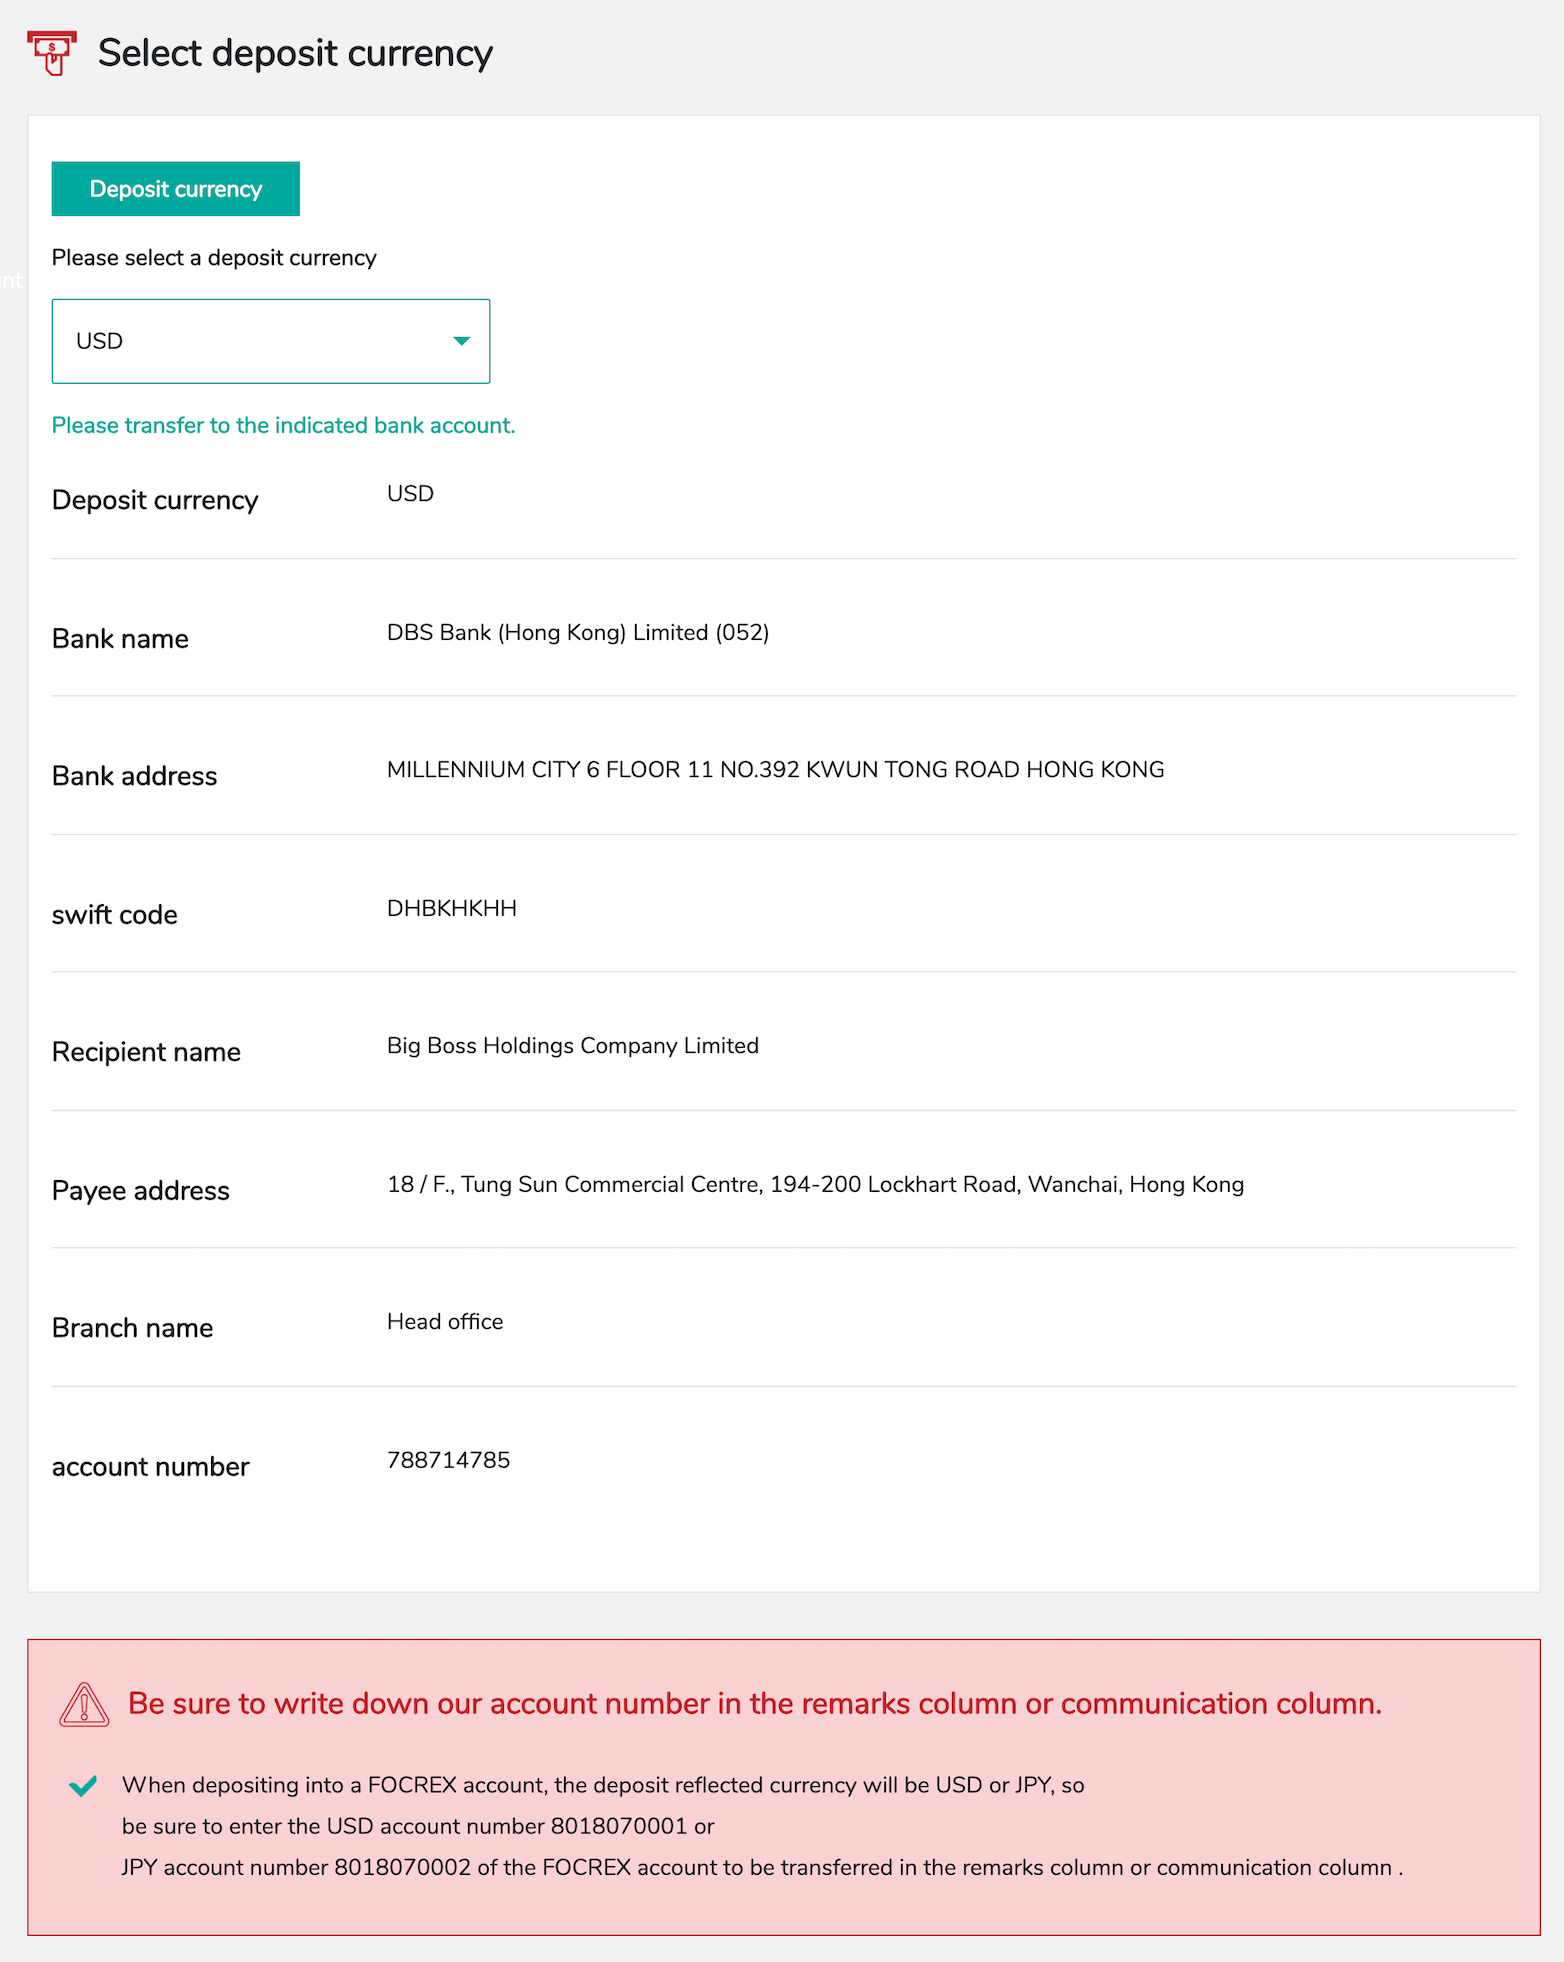Click the teal checkmark icon

tap(83, 1786)
